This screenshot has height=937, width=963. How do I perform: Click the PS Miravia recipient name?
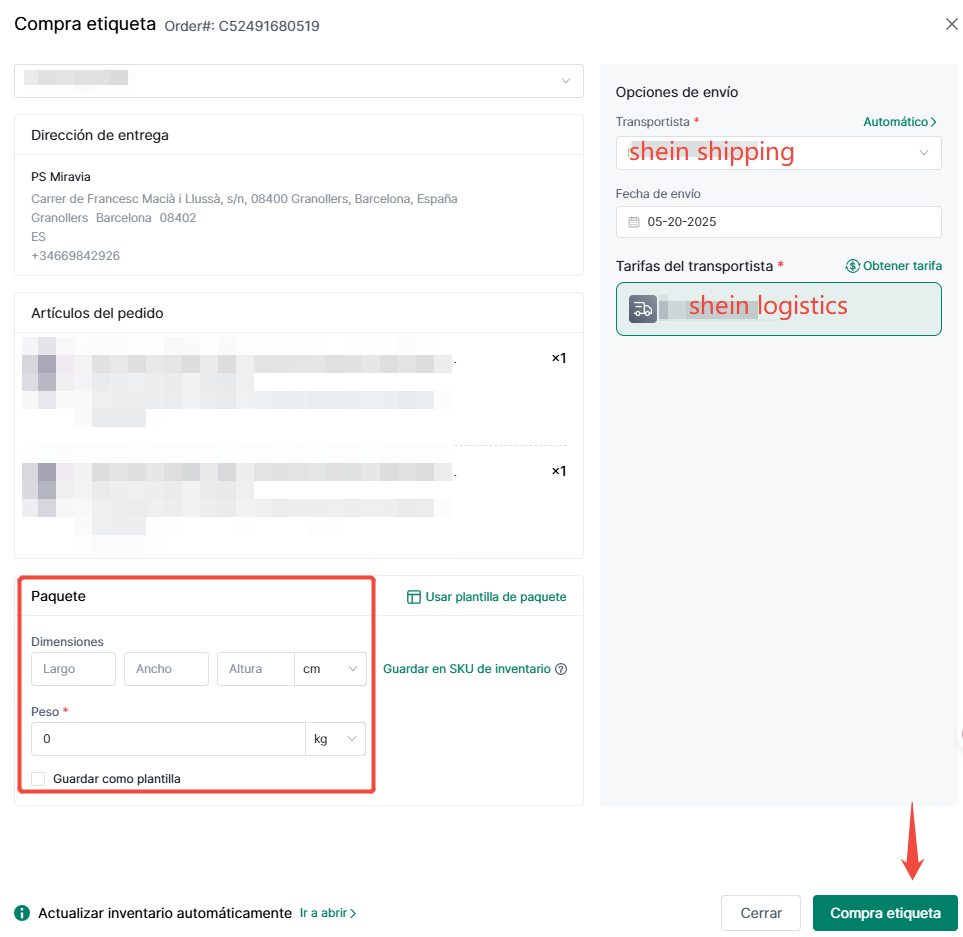(x=61, y=177)
